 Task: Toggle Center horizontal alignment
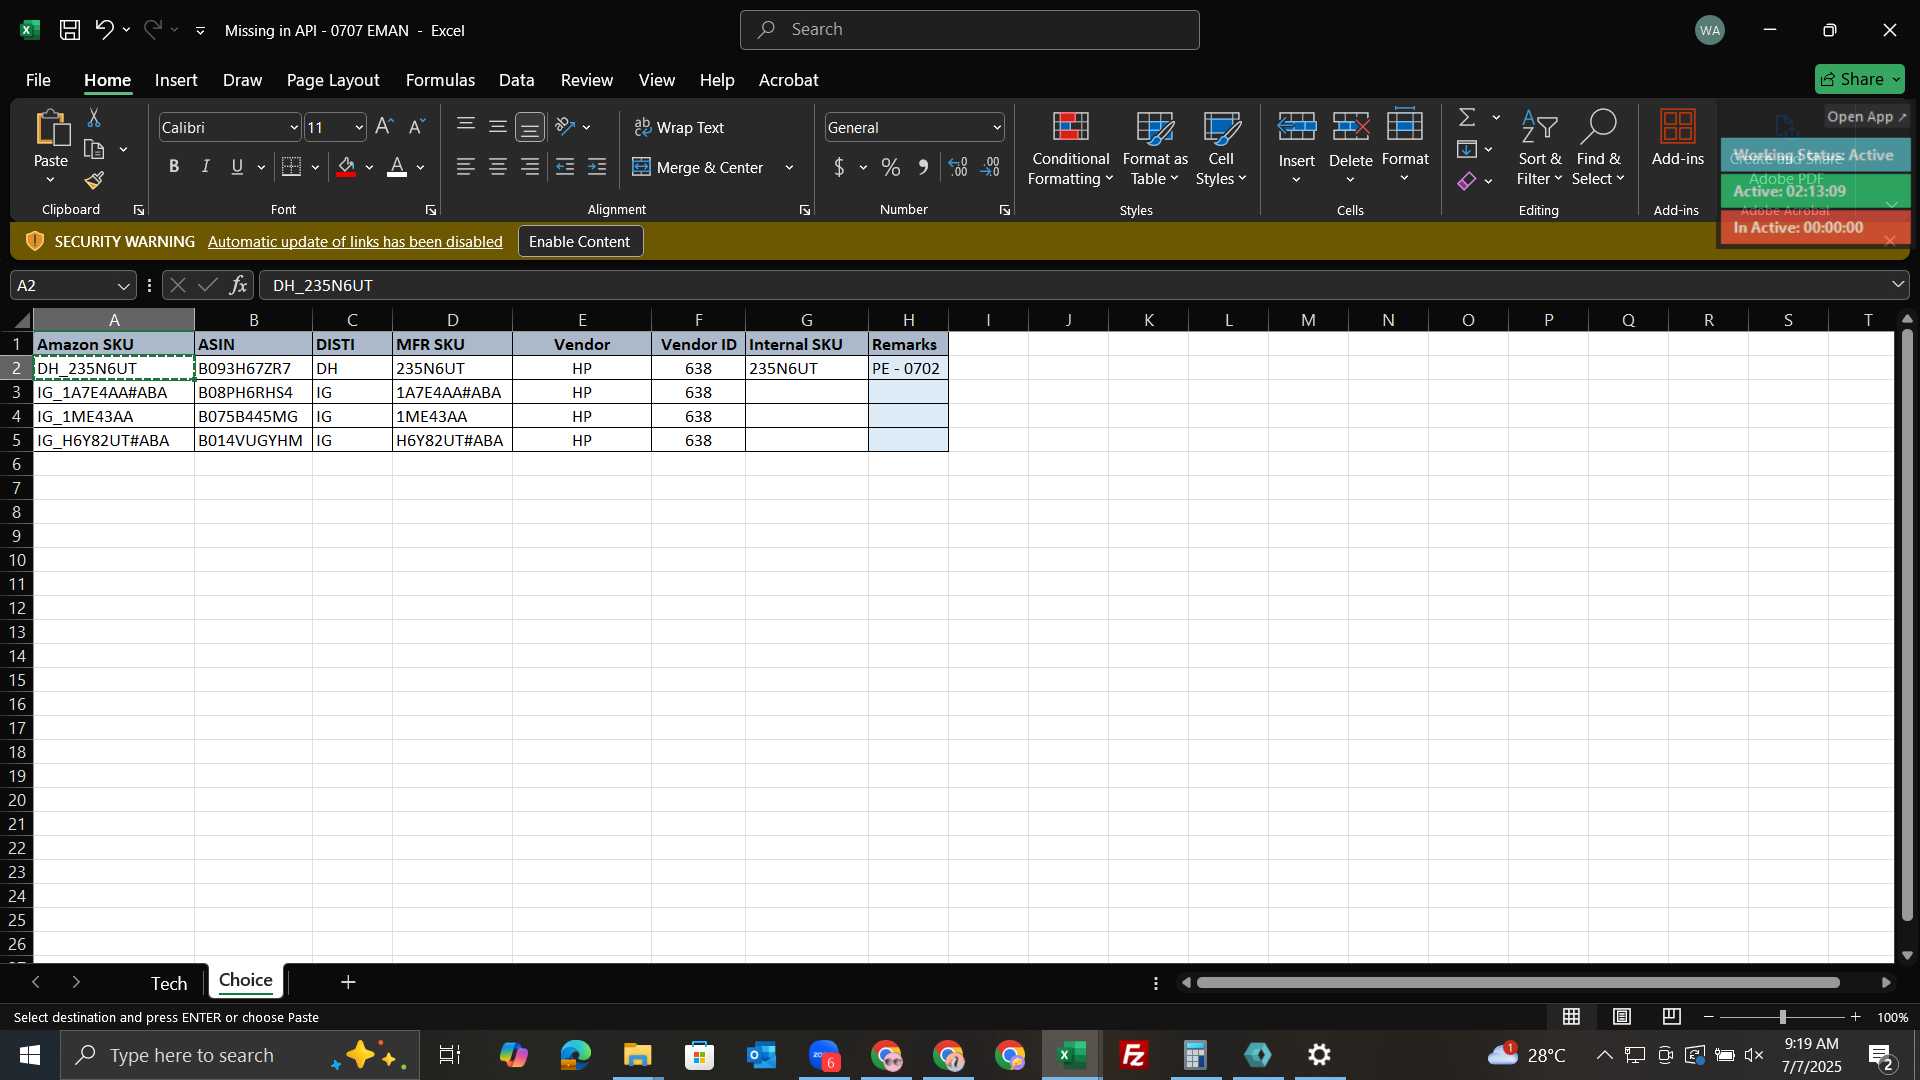pyautogui.click(x=498, y=168)
